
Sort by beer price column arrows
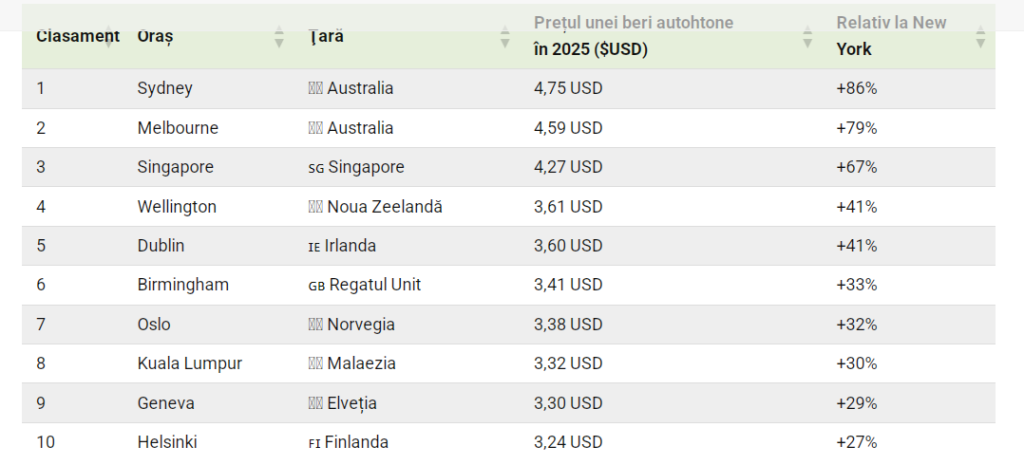pos(807,37)
